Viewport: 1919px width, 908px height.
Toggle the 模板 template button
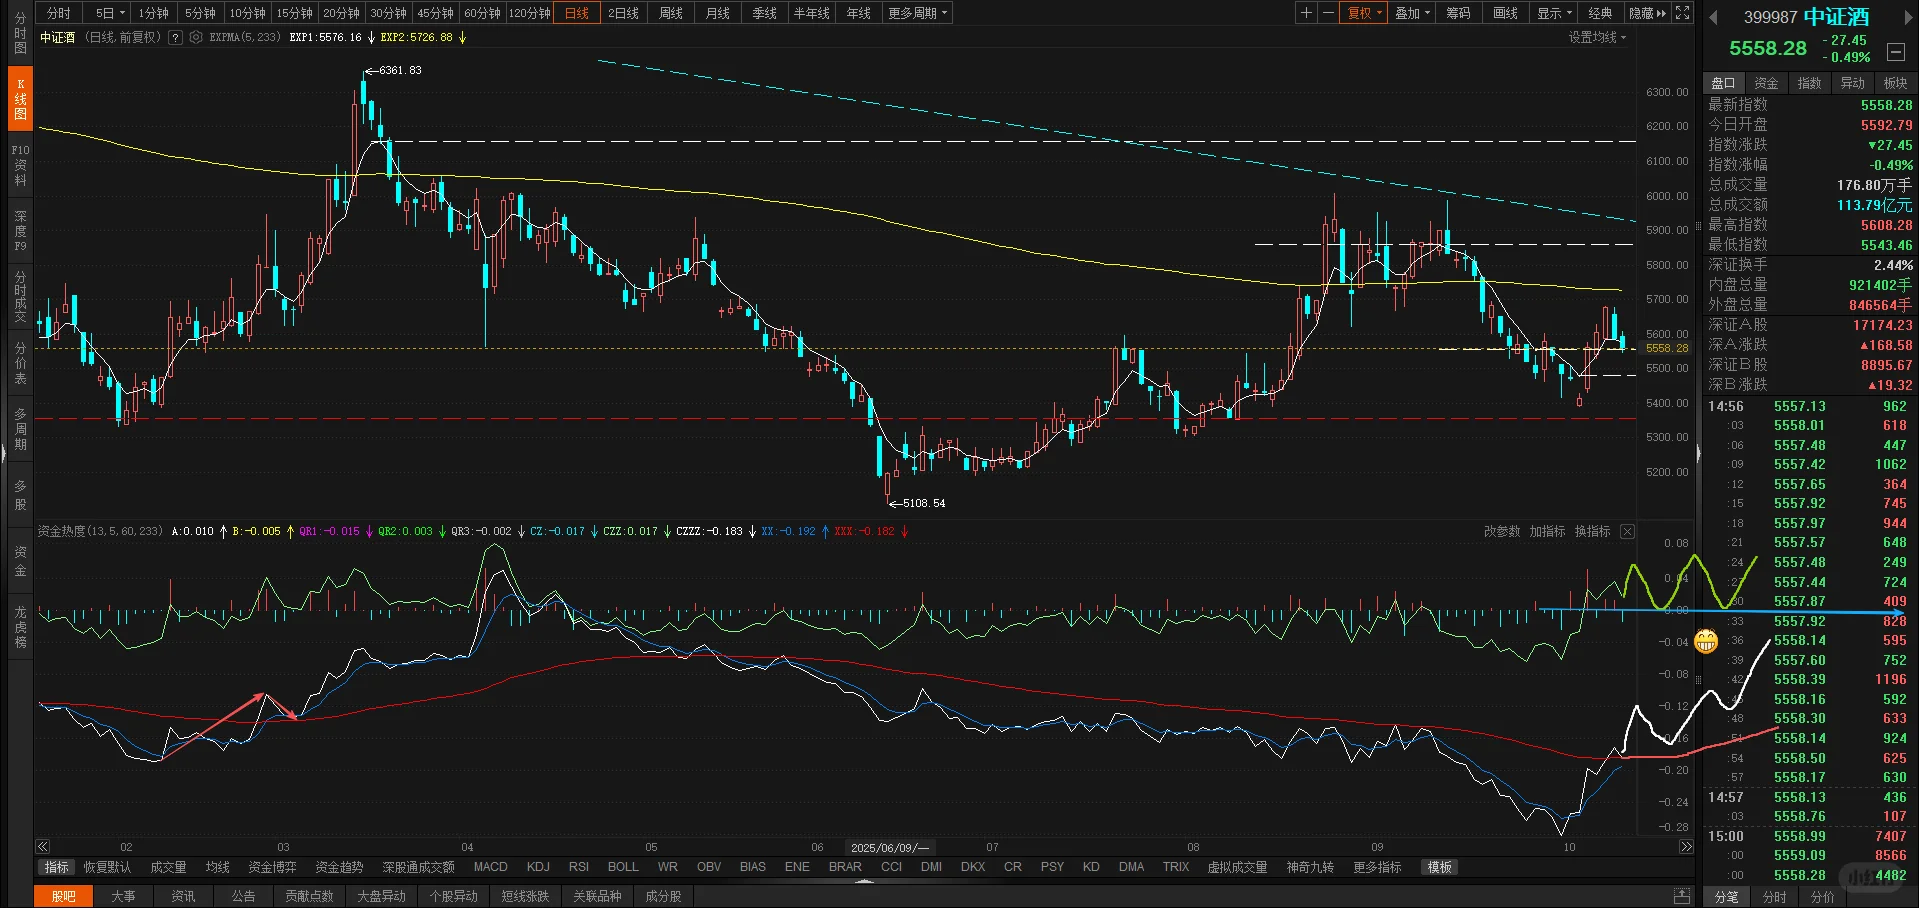click(x=1440, y=867)
